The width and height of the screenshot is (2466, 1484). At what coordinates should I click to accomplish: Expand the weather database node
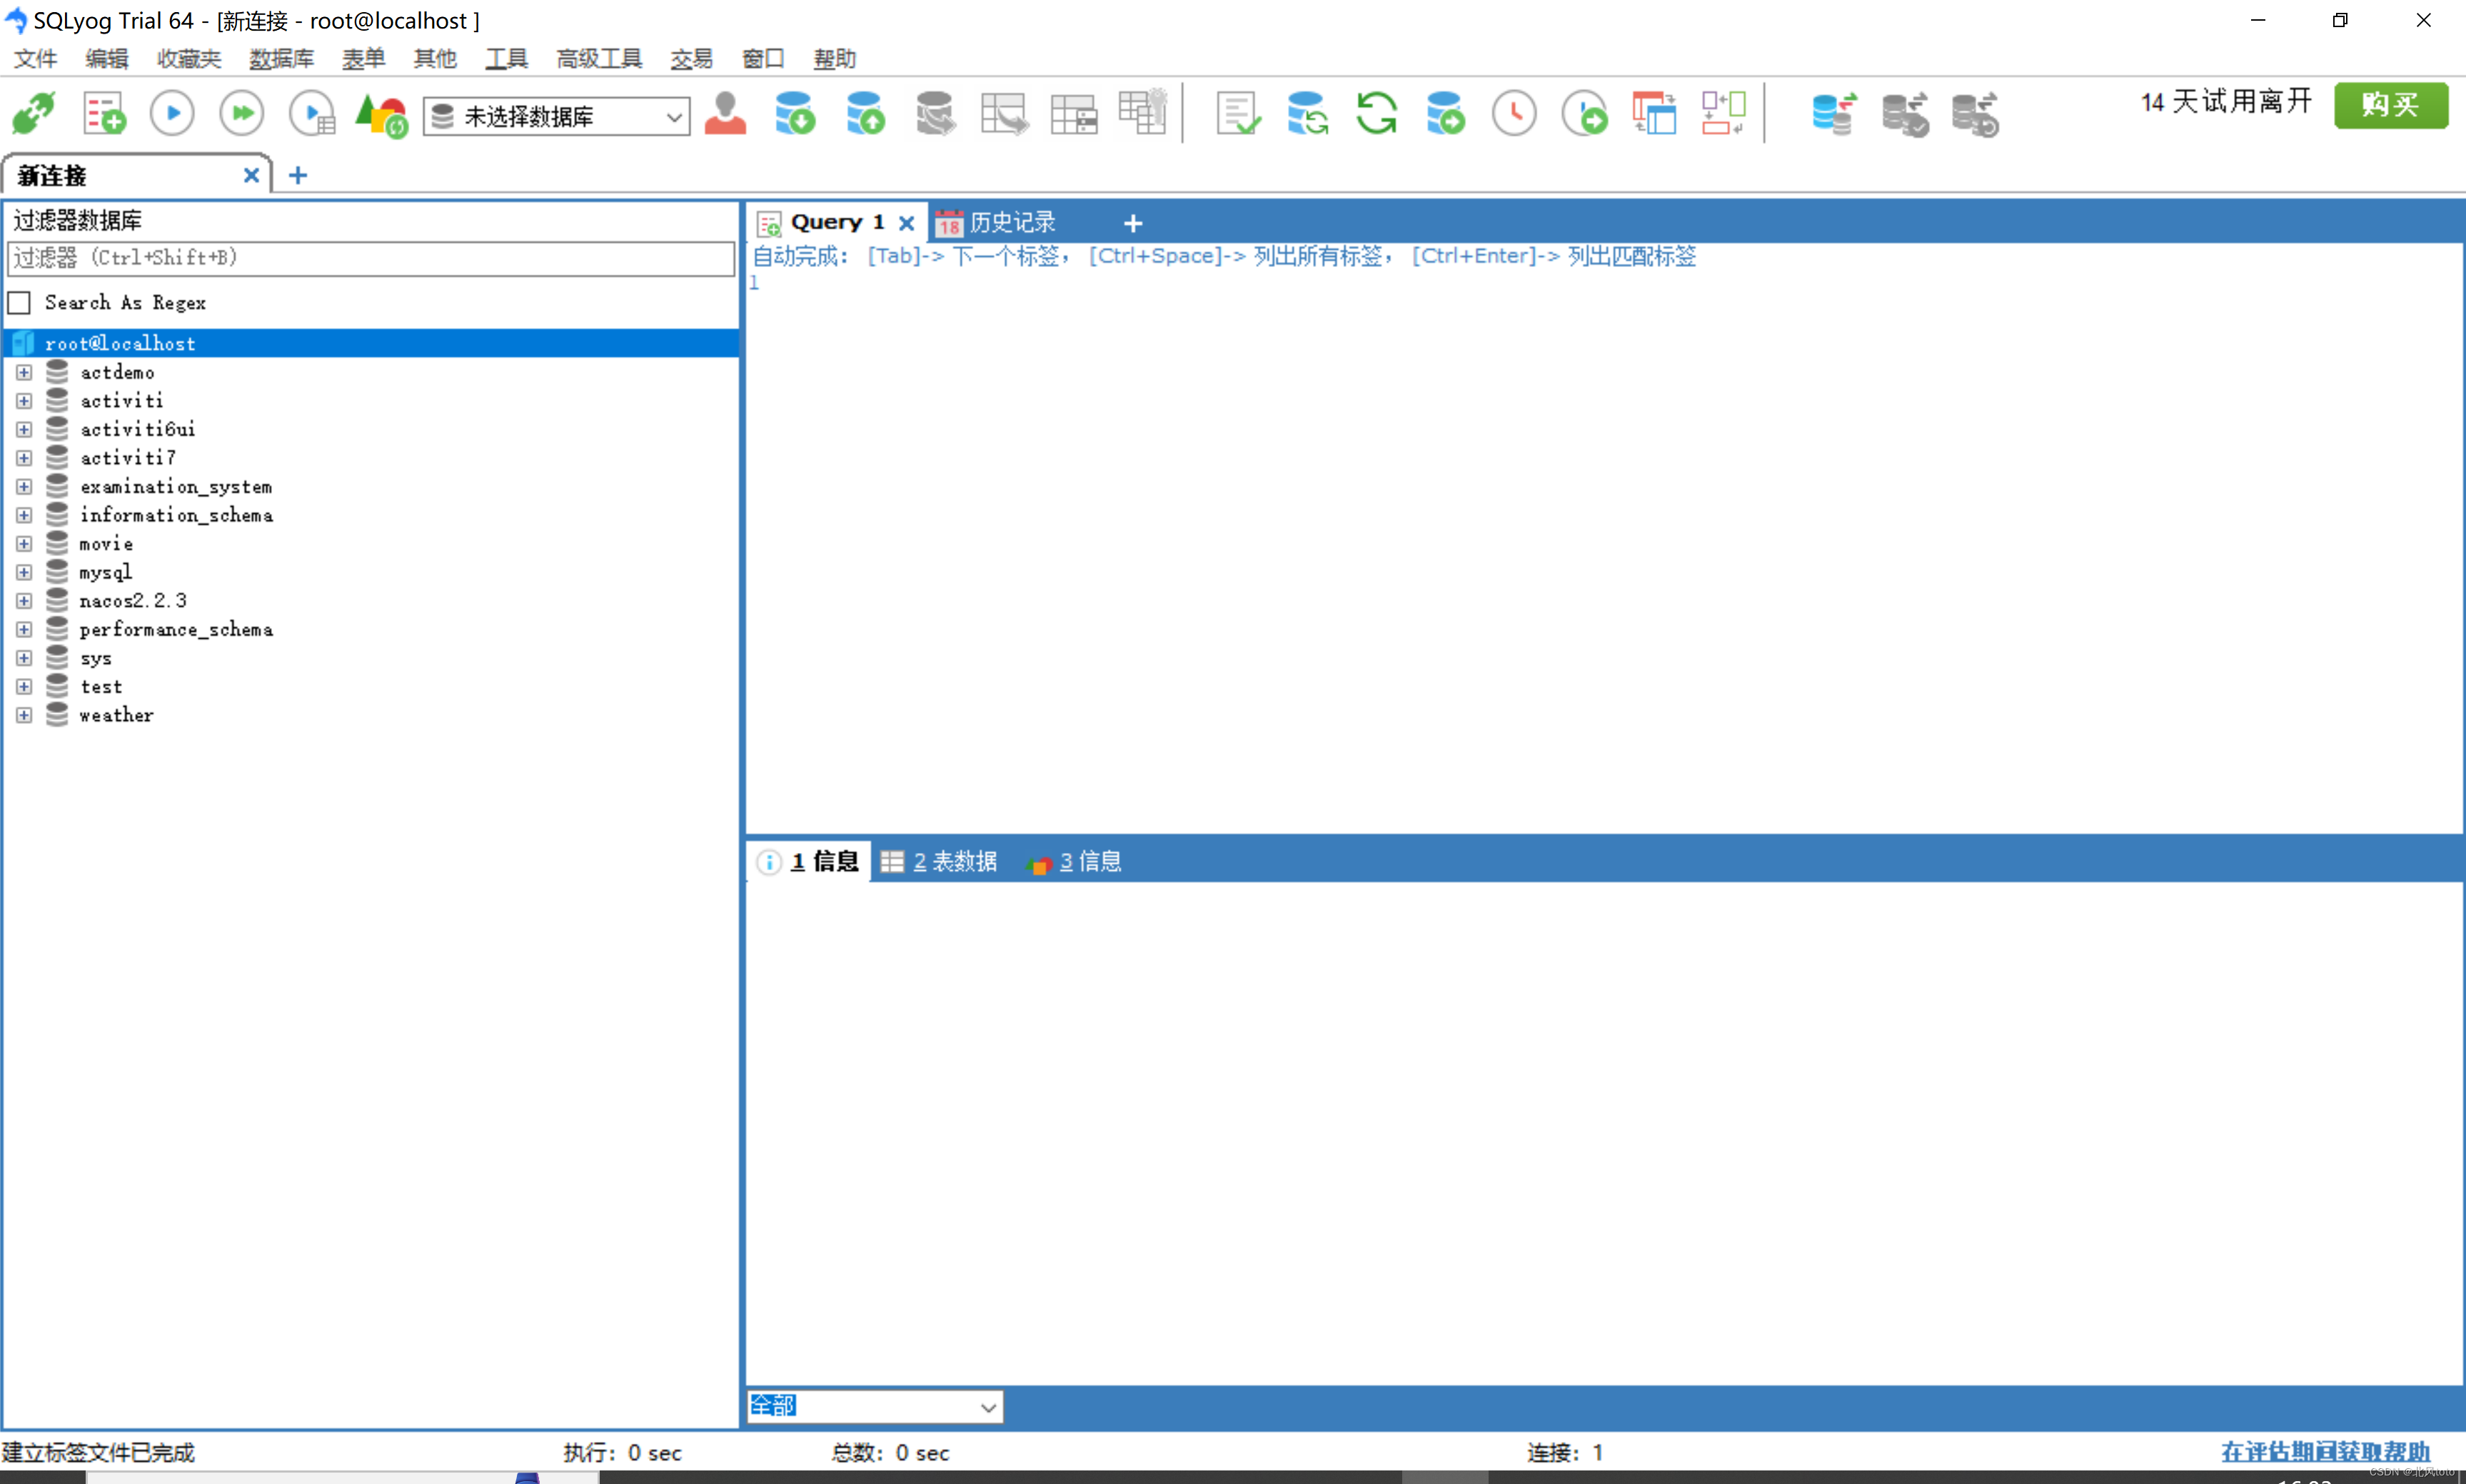pos(24,715)
